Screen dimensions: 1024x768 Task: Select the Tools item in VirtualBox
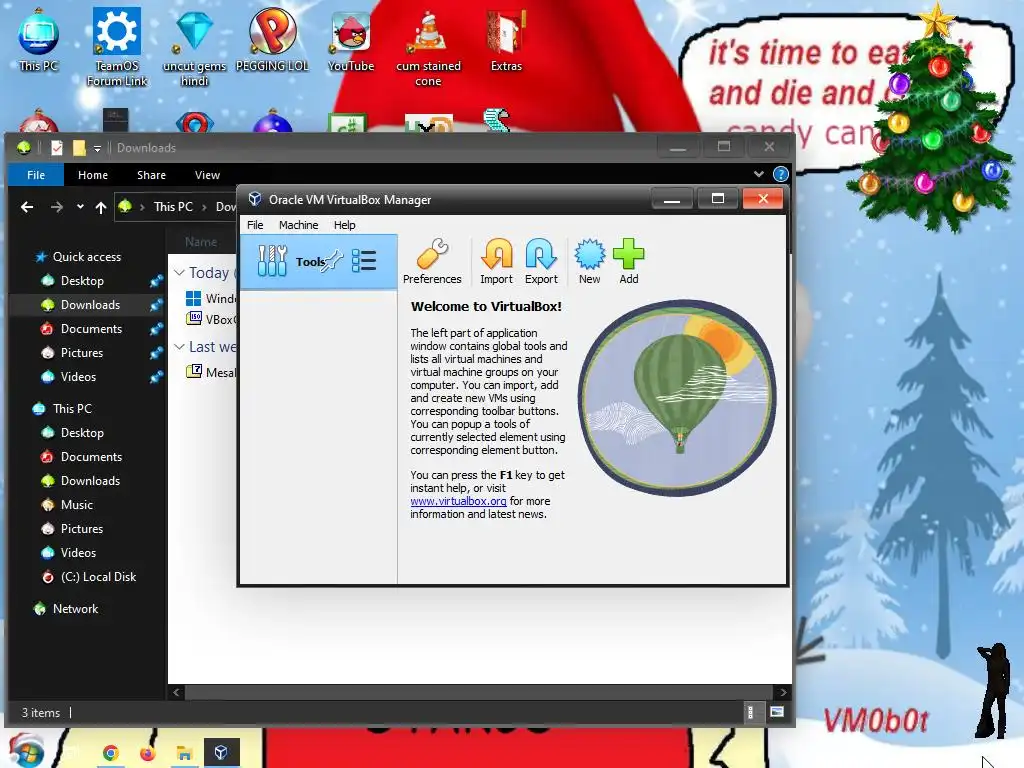click(318, 262)
